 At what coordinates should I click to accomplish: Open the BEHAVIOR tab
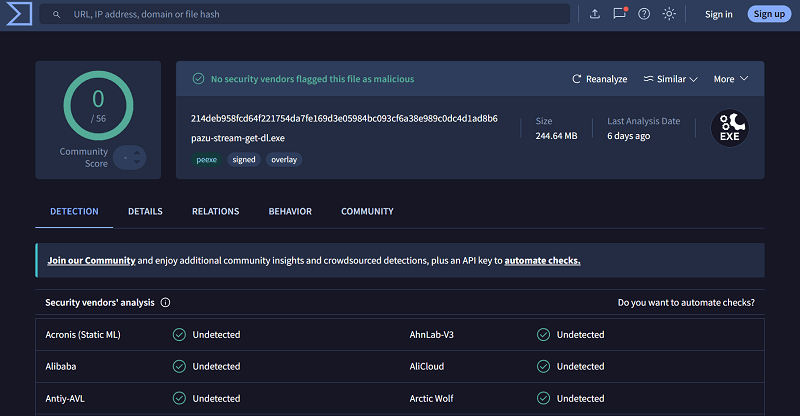[290, 211]
